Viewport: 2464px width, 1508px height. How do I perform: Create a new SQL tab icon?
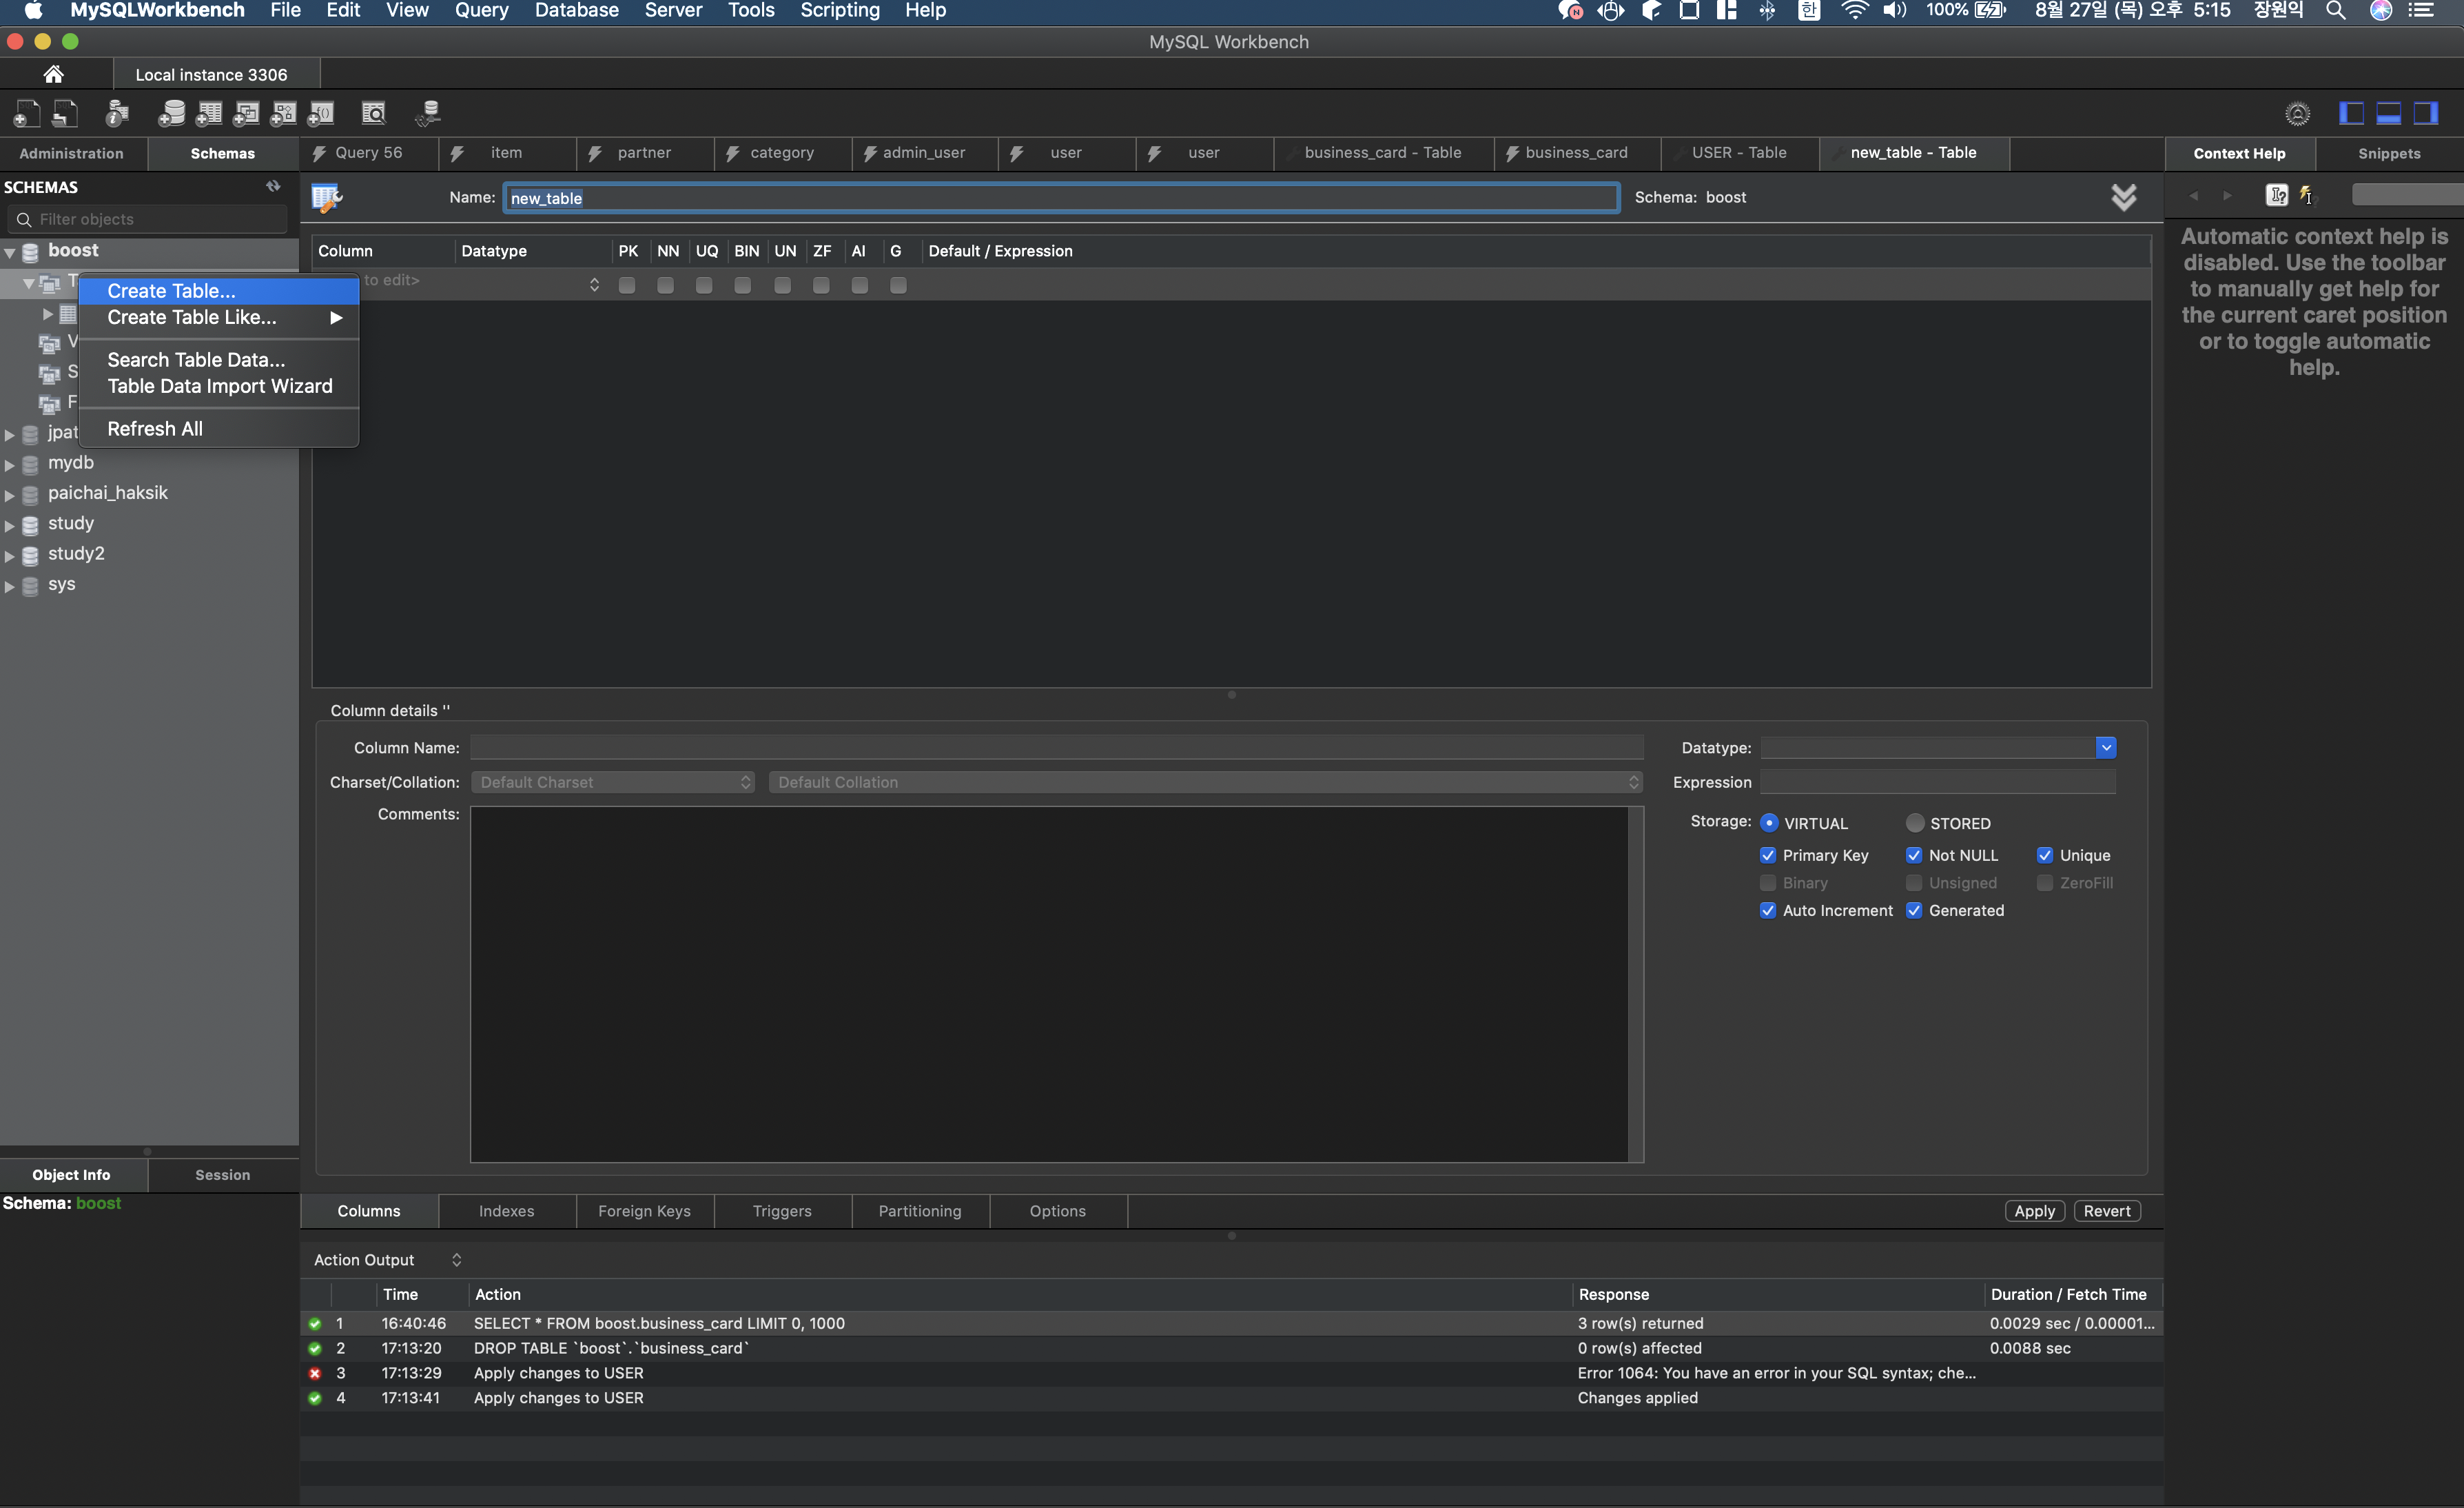tap(27, 114)
